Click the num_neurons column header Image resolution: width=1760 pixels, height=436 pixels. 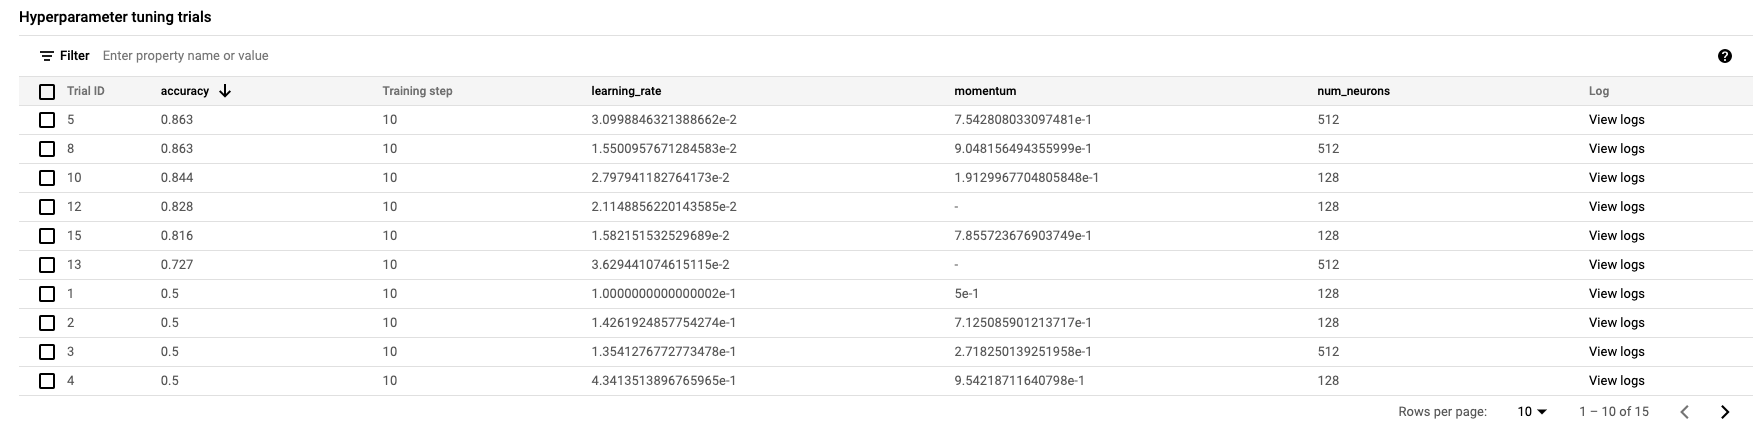[x=1353, y=91]
